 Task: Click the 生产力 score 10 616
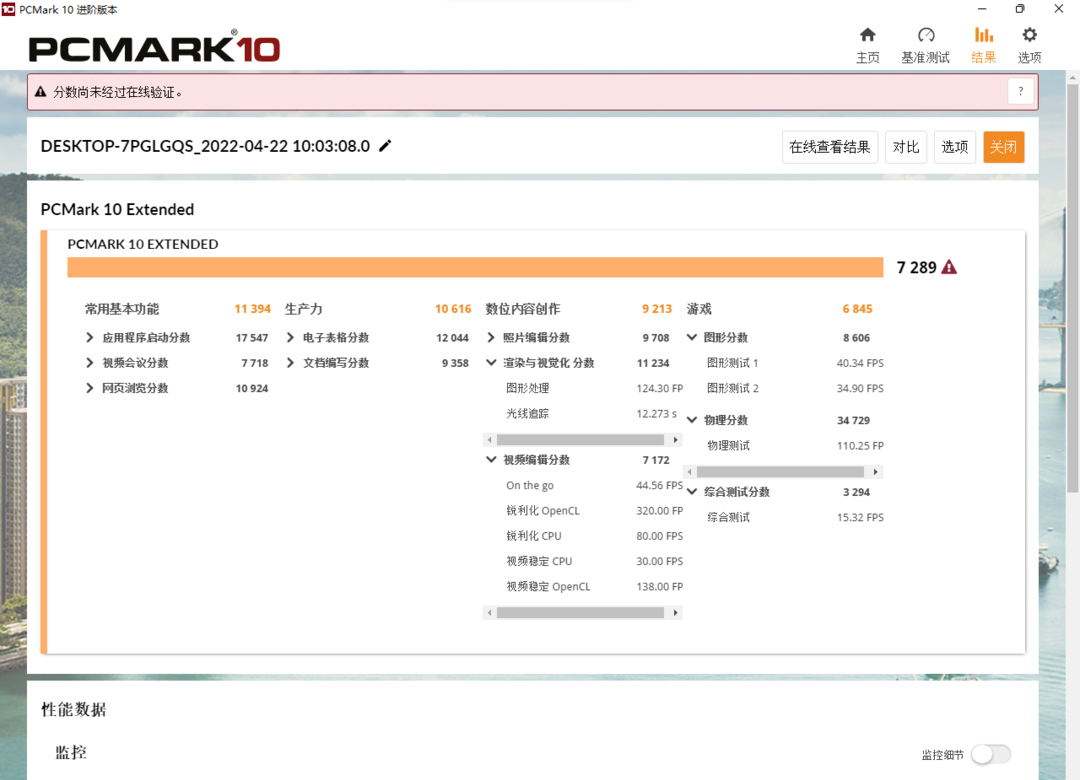coord(453,309)
